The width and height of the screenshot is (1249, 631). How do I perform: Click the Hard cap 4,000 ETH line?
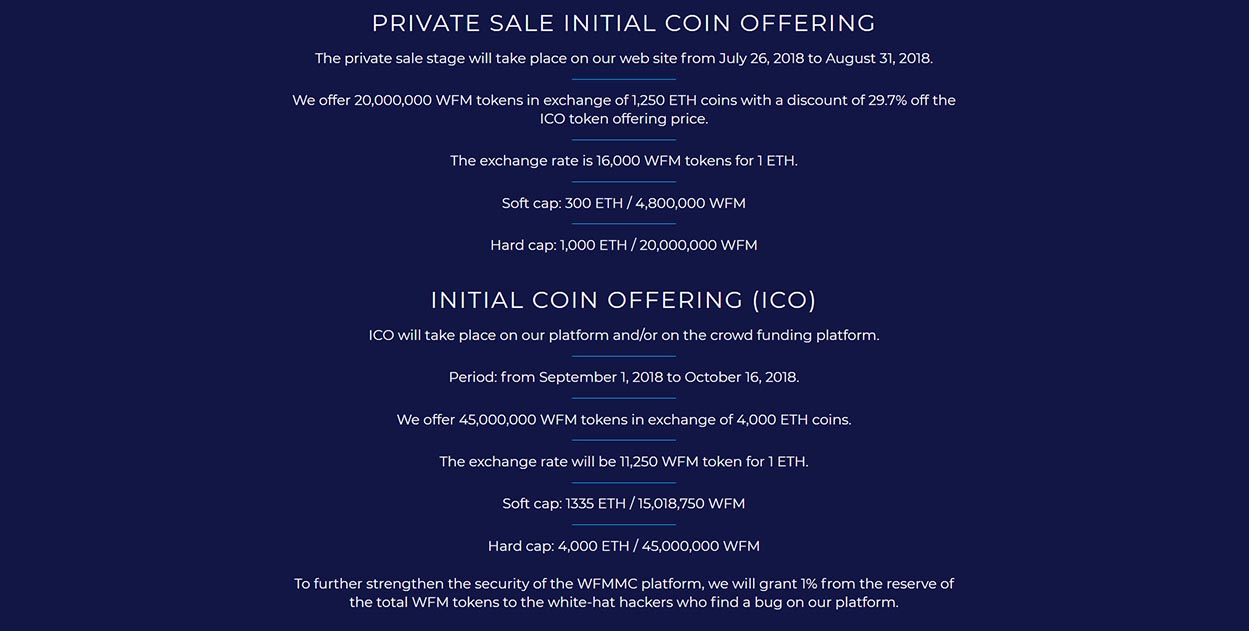click(624, 546)
